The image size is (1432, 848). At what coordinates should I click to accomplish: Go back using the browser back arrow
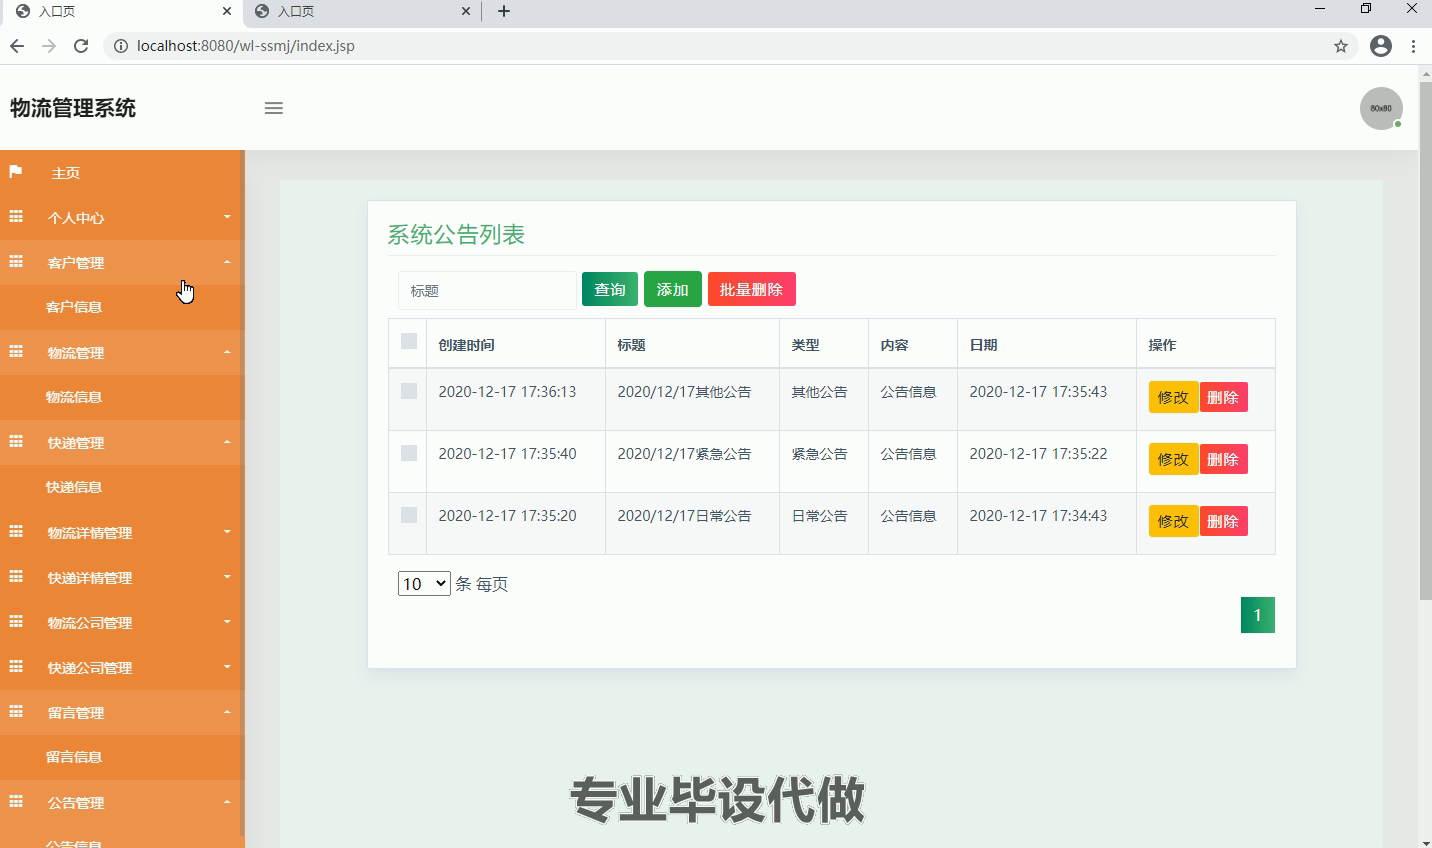tap(17, 46)
